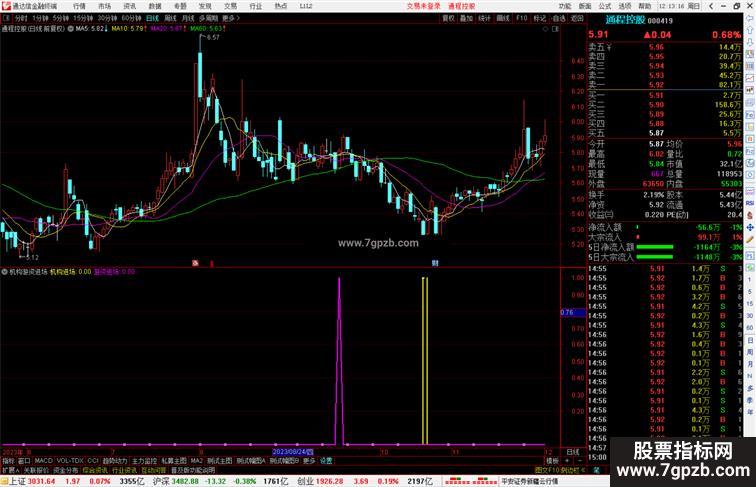
Task: Toggle the settings icon beside 通程控股(日线 前复权)
Action: [x=71, y=28]
